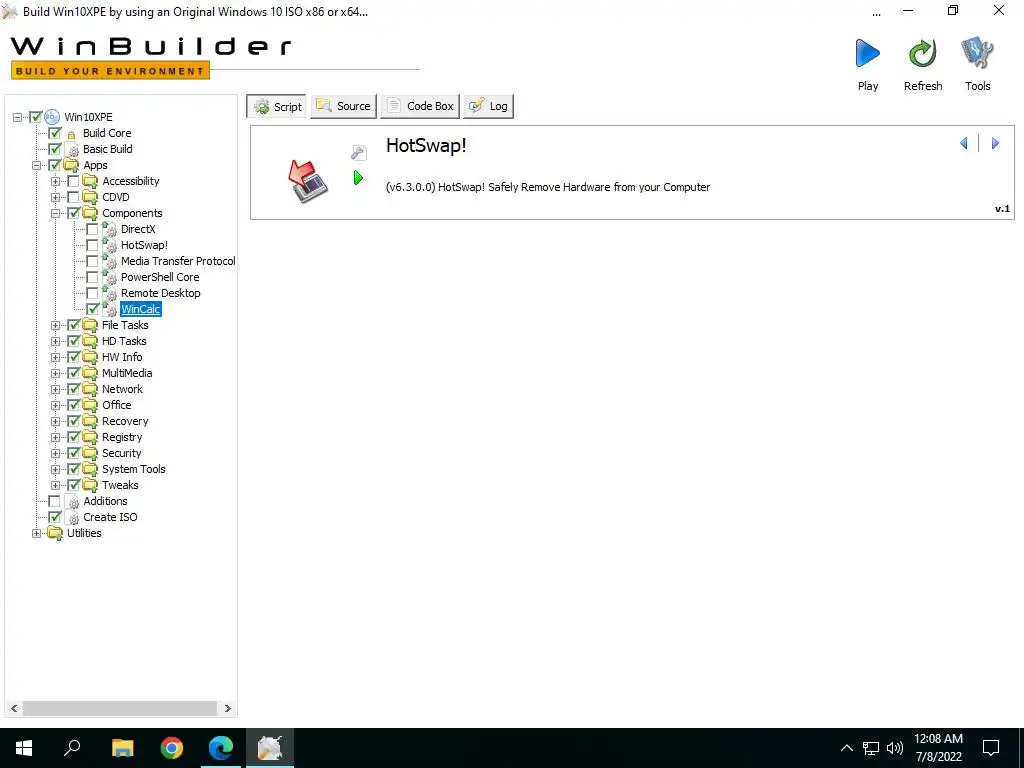Viewport: 1024px width, 768px height.
Task: Click the title bar ellipsis button
Action: pos(876,14)
